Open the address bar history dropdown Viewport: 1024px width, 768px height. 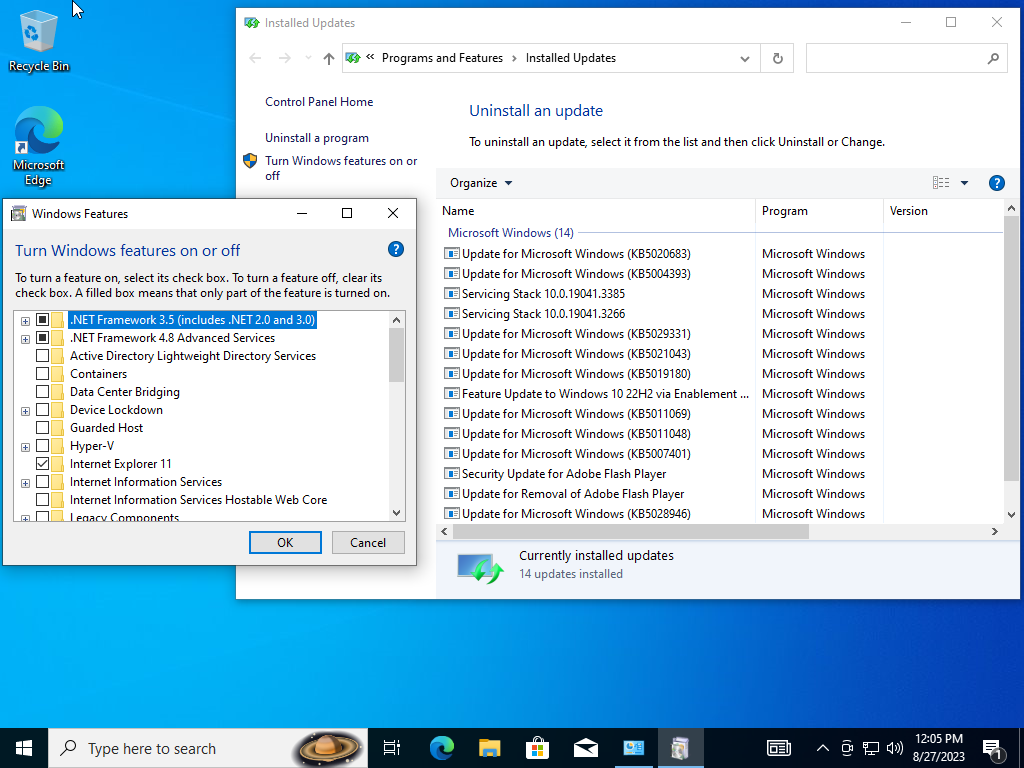click(744, 59)
